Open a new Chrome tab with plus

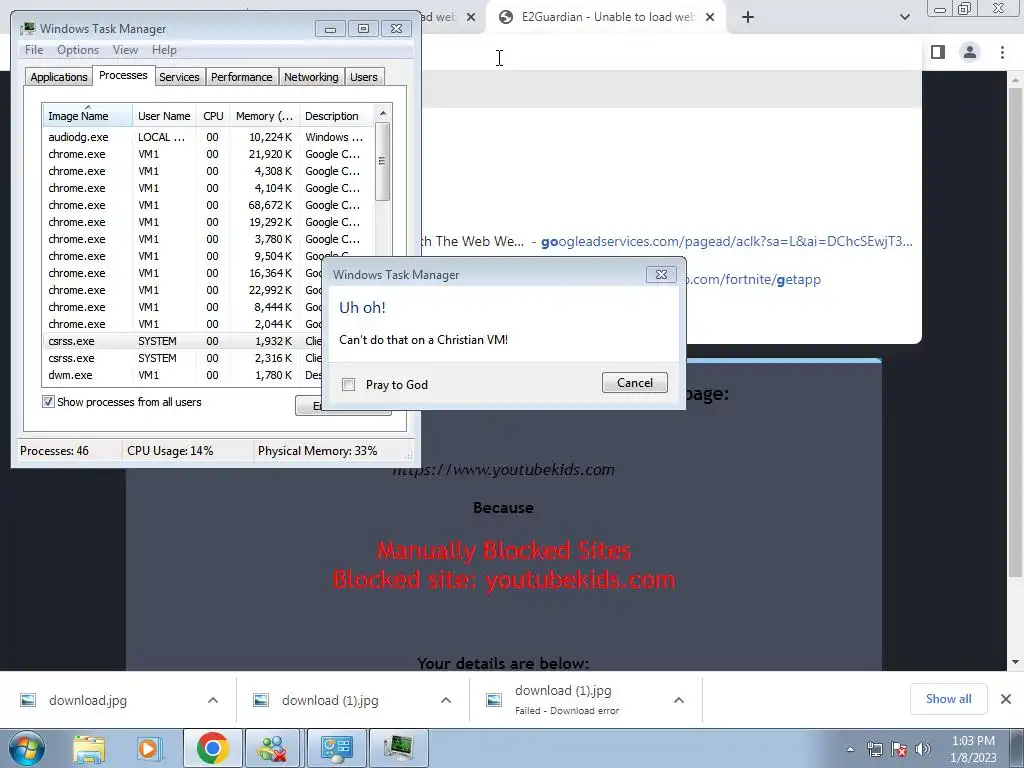click(748, 17)
